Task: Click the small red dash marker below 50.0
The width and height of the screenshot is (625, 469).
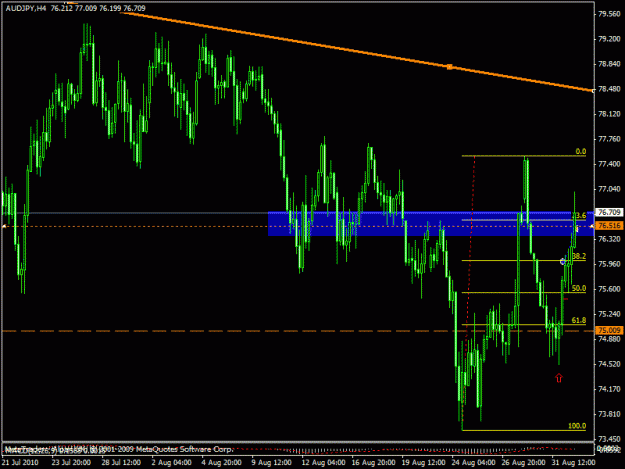Action: tap(566, 298)
